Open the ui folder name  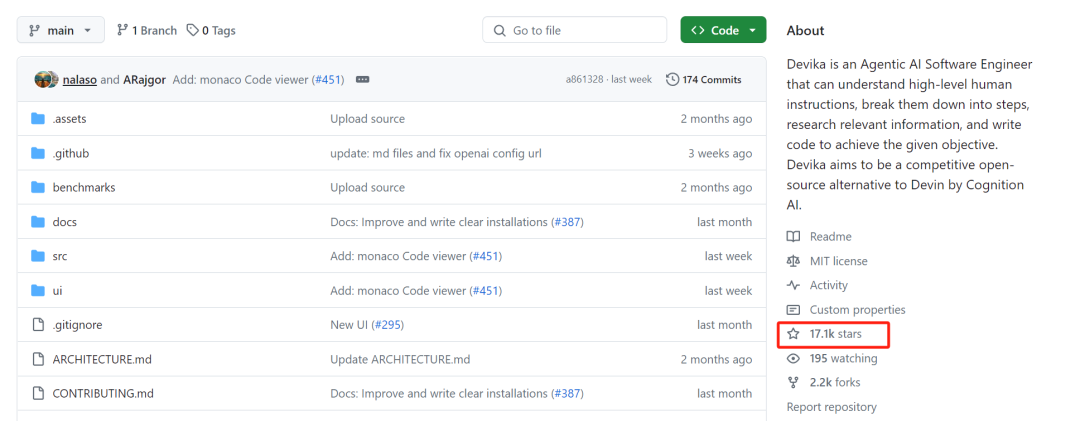point(57,291)
